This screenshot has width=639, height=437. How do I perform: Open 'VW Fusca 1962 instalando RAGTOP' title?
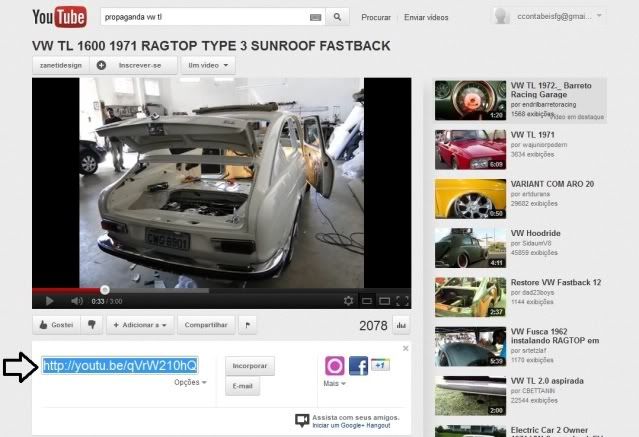[555, 336]
